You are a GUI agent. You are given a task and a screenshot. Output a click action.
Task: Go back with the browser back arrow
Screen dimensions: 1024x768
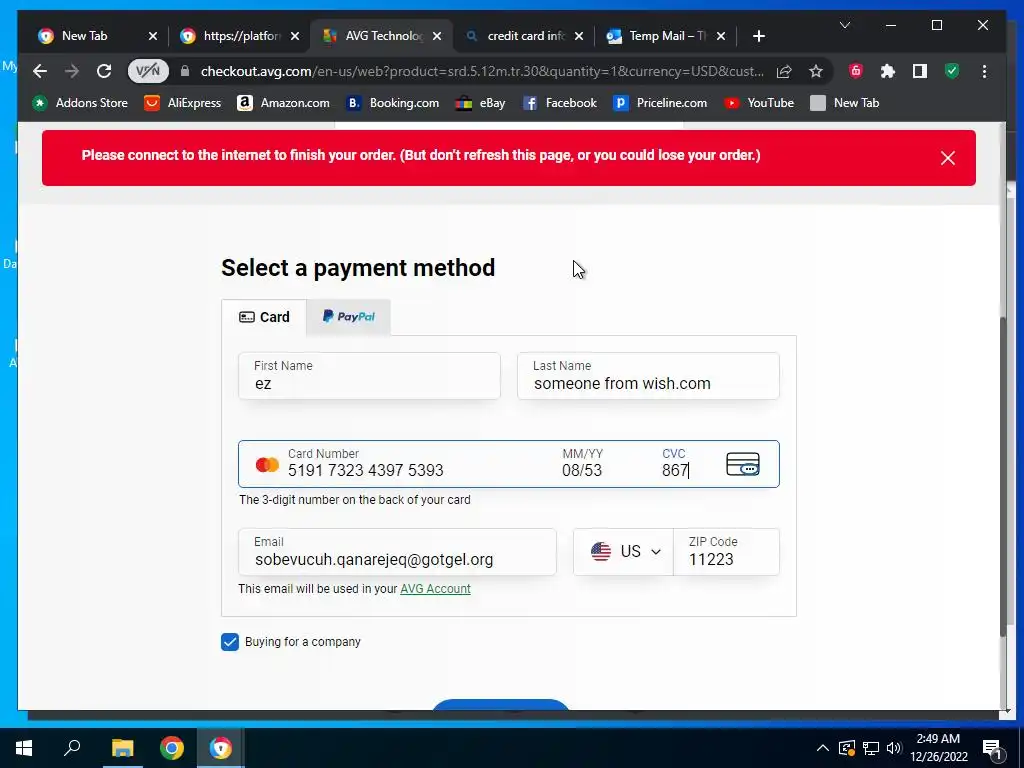[x=40, y=71]
